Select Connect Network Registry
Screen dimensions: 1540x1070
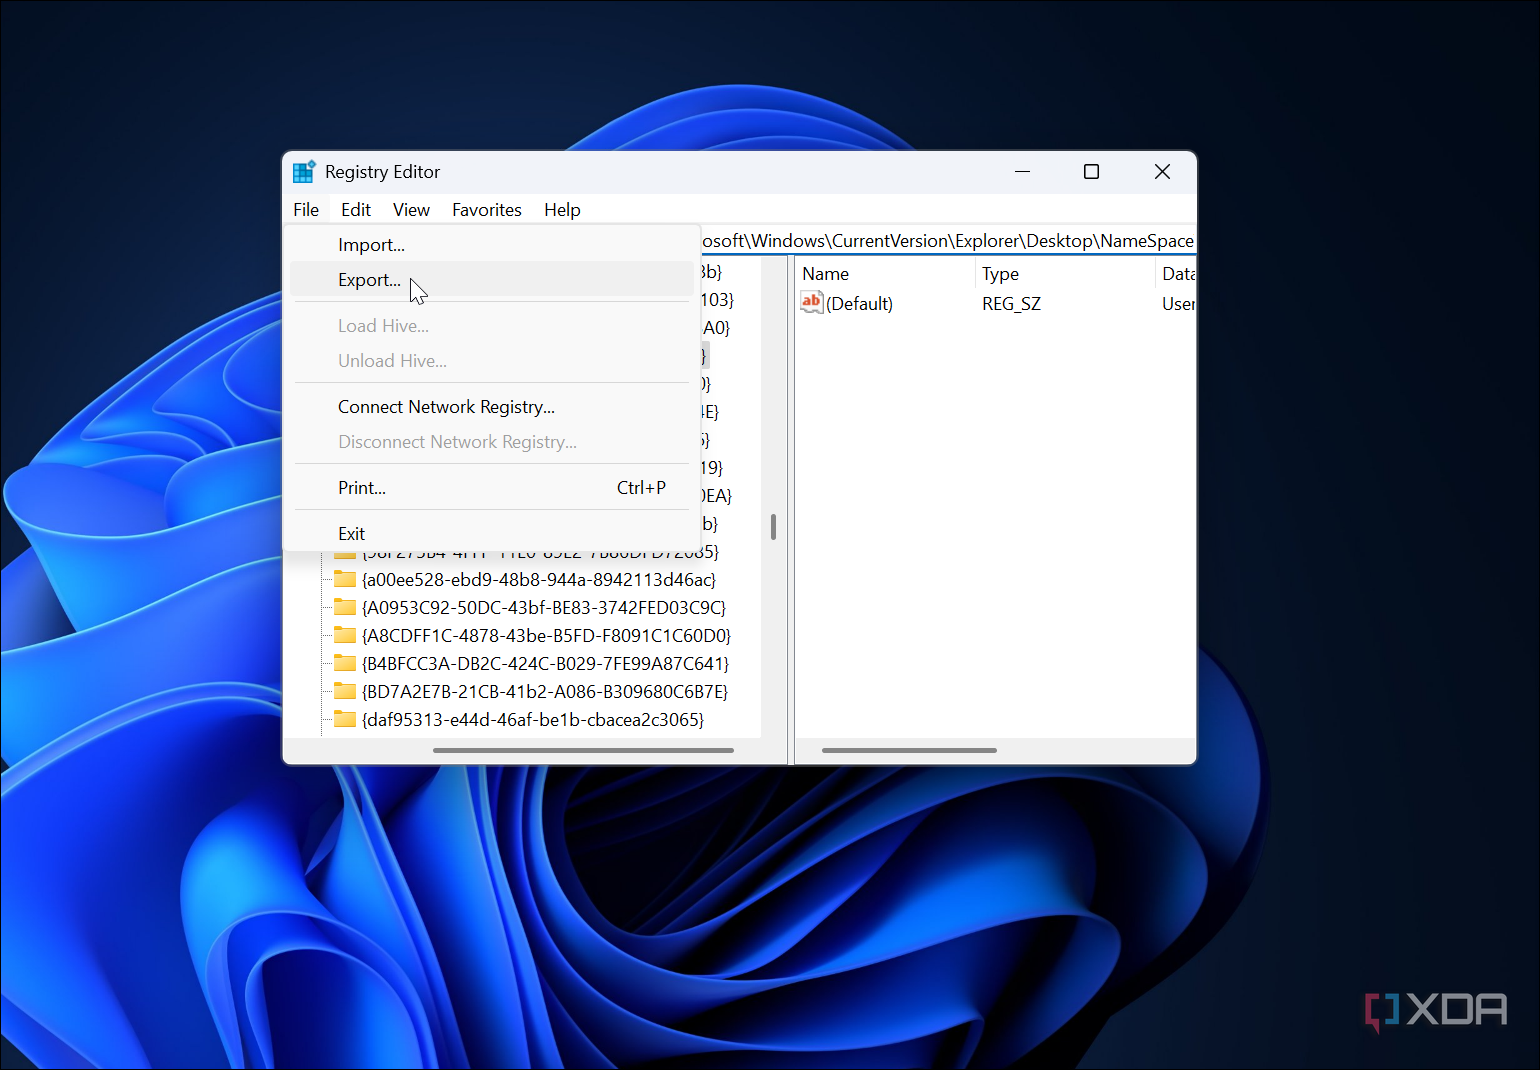446,407
